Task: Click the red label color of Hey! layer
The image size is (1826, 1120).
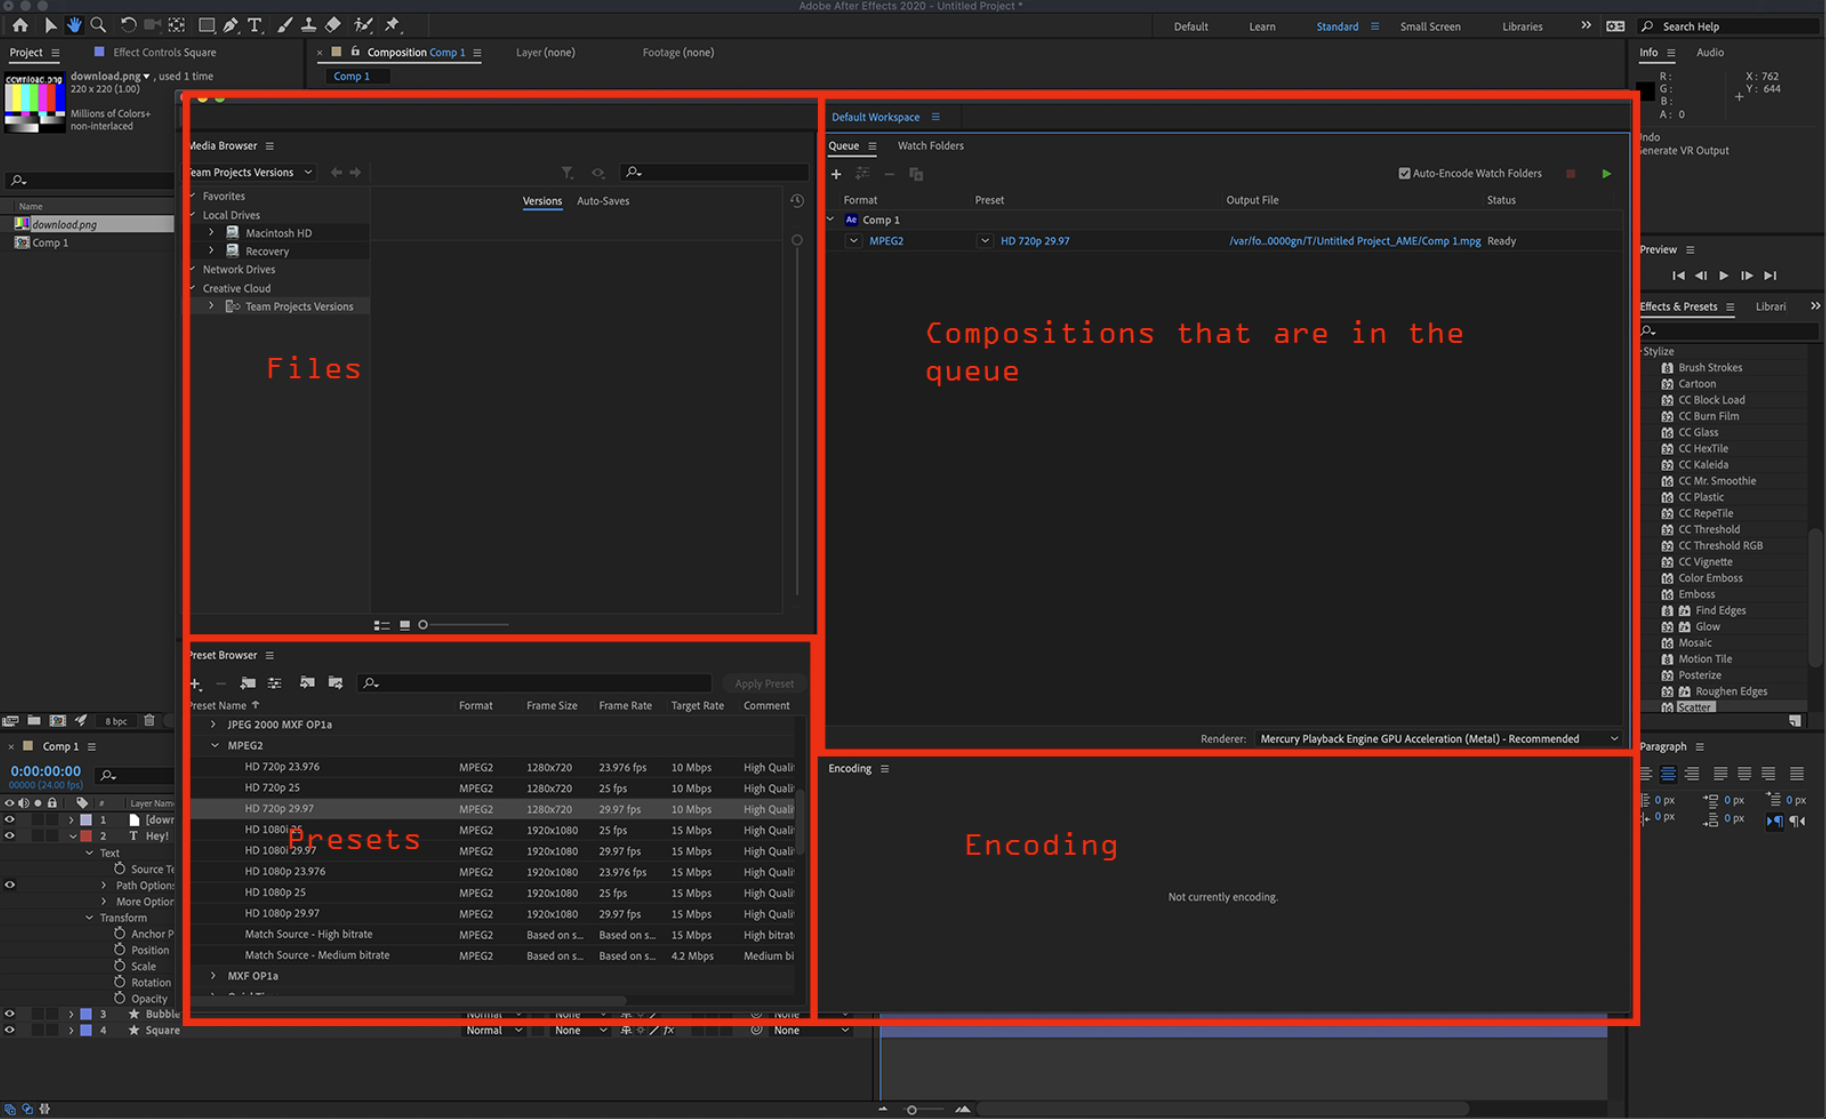Action: (x=86, y=836)
